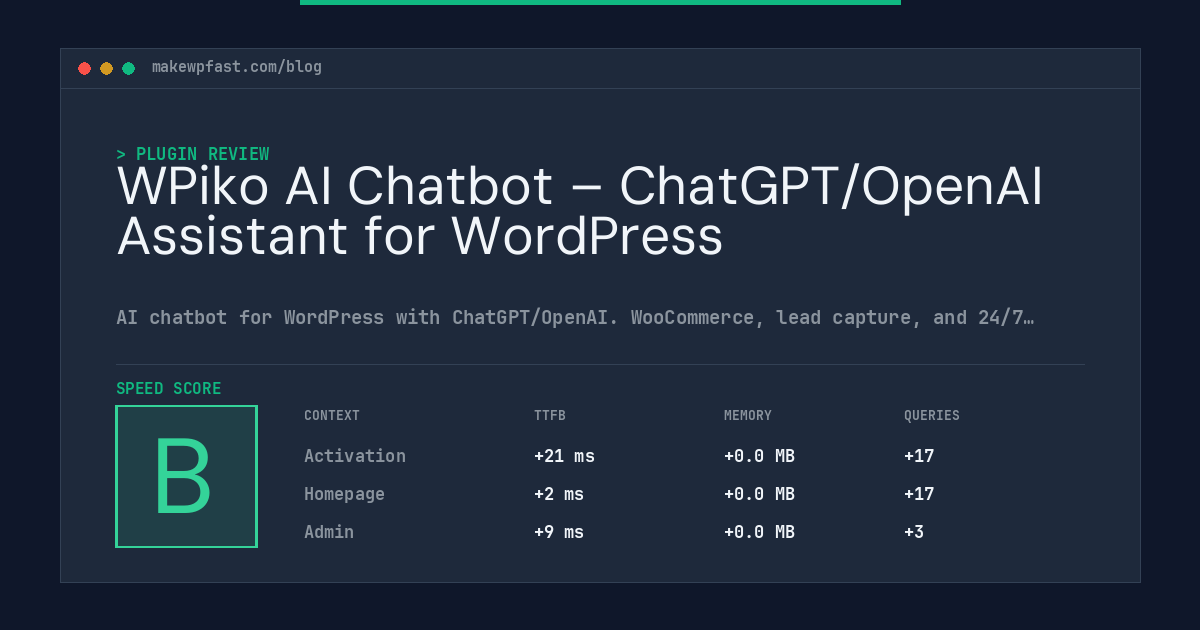
Task: Click the CONTEXT column header
Action: point(332,416)
